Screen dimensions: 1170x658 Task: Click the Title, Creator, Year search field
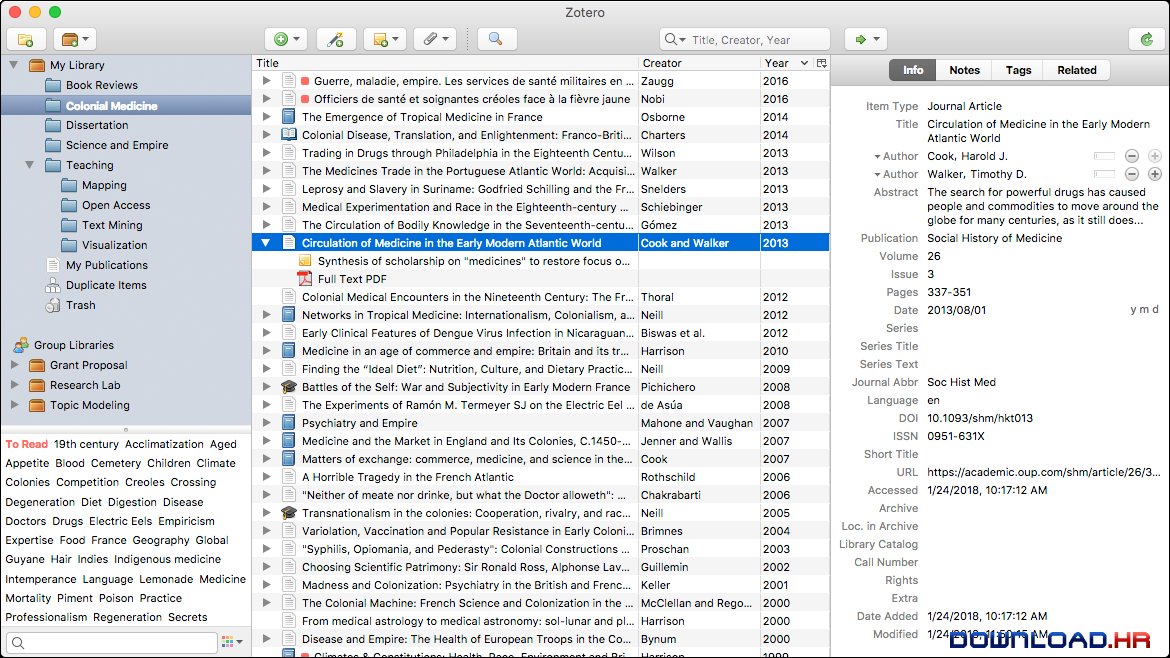[x=745, y=40]
